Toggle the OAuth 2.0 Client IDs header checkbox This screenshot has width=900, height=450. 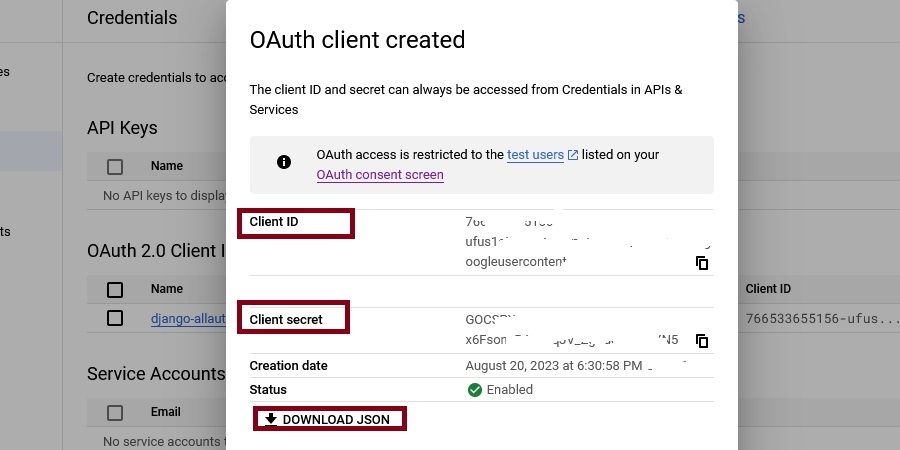click(x=115, y=289)
